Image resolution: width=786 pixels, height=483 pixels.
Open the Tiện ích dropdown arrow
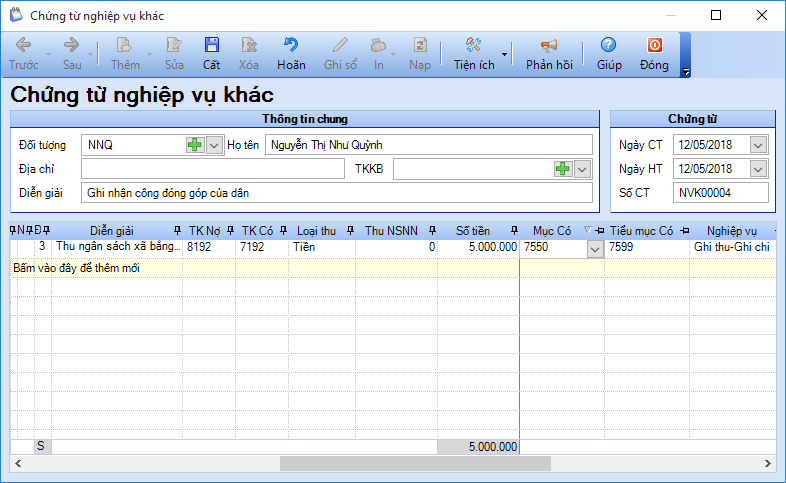[504, 54]
